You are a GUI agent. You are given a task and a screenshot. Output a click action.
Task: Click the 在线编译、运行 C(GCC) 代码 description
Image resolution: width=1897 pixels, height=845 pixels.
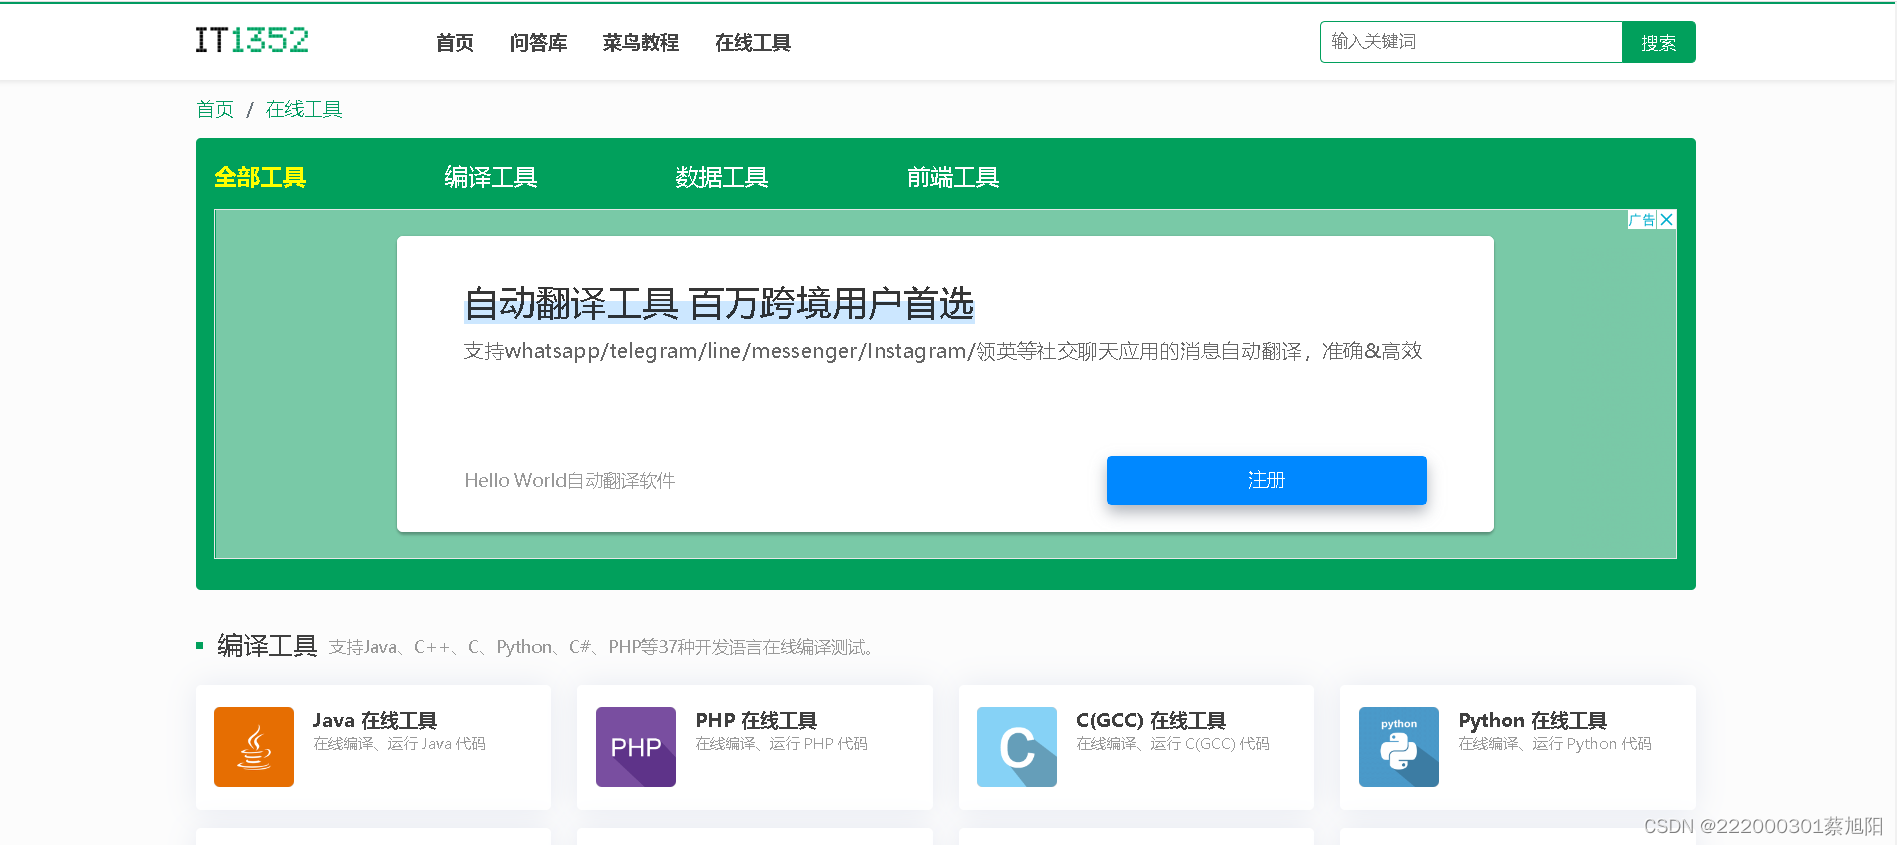click(x=1173, y=744)
